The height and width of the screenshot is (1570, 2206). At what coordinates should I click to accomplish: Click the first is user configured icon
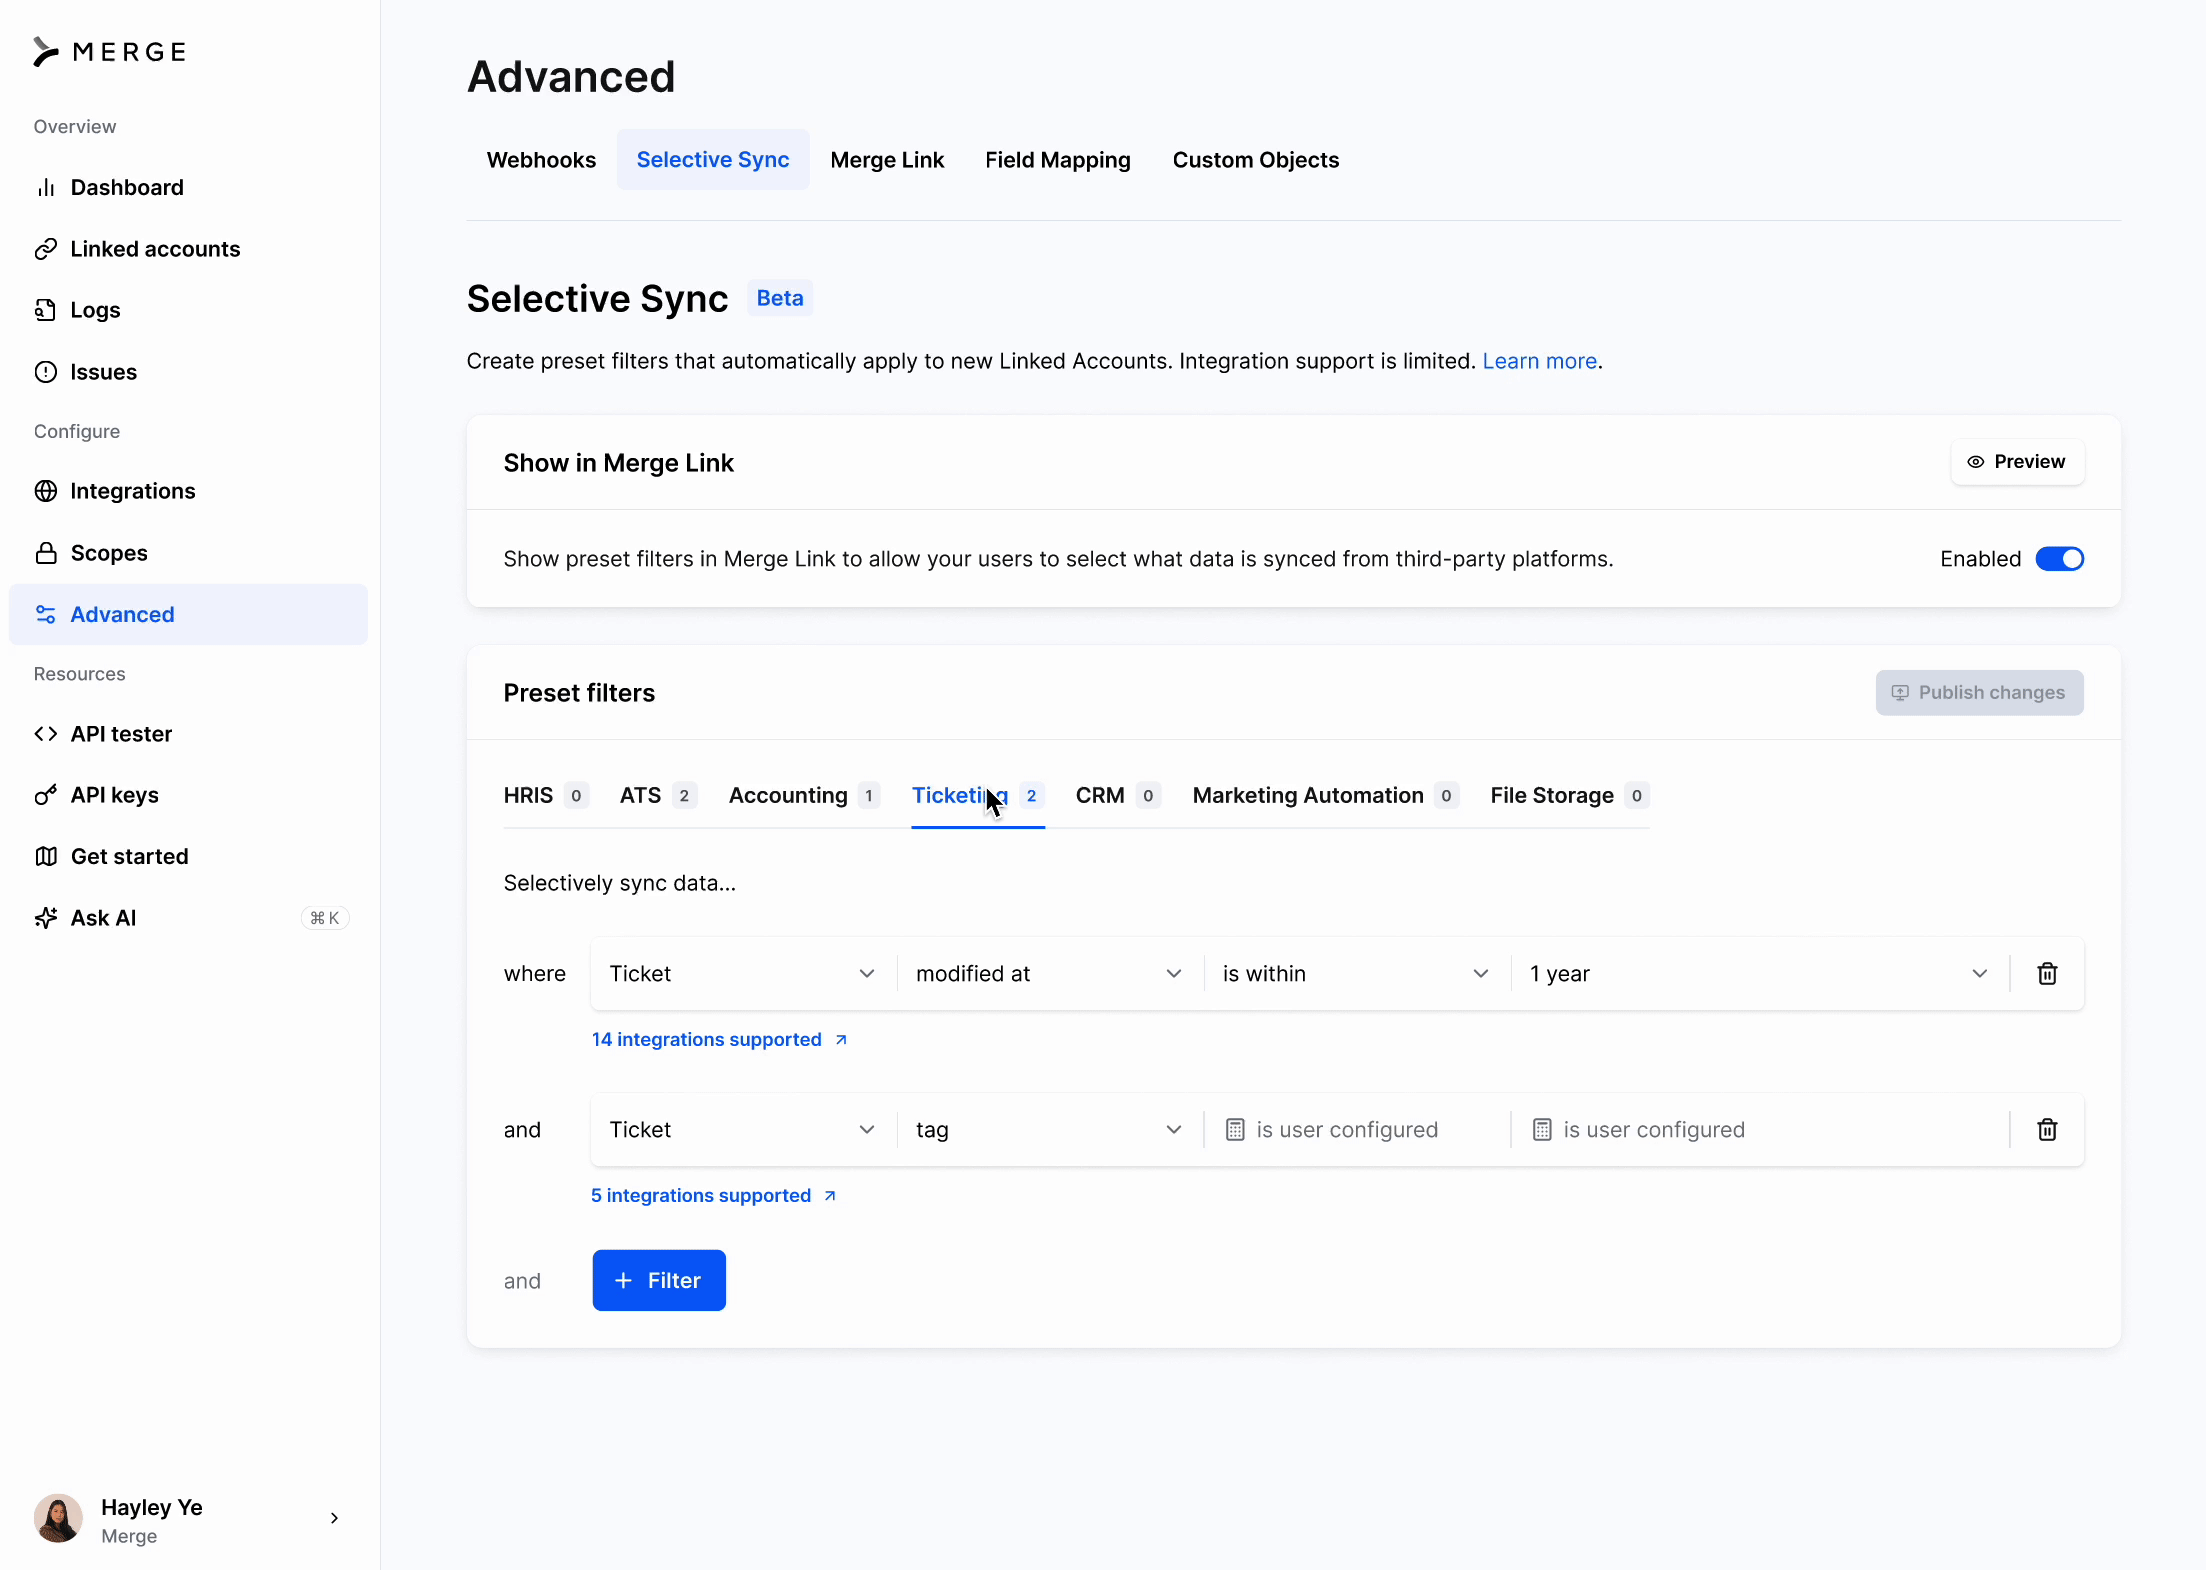pos(1235,1130)
